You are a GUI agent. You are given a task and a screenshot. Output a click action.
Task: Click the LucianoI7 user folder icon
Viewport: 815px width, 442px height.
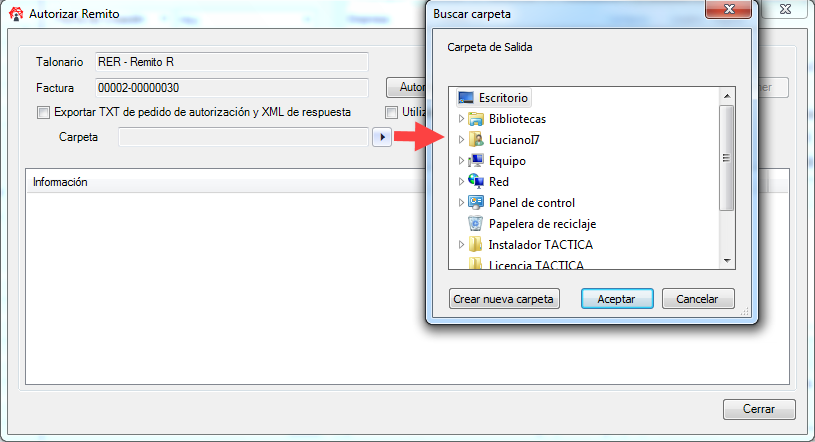476,140
